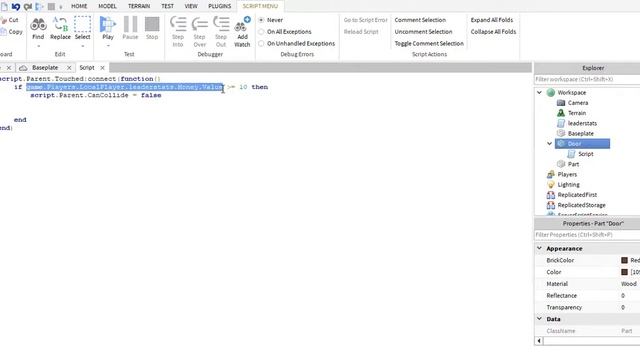The width and height of the screenshot is (640, 360).
Task: Open the Find dropdown arrow
Action: click(x=38, y=46)
